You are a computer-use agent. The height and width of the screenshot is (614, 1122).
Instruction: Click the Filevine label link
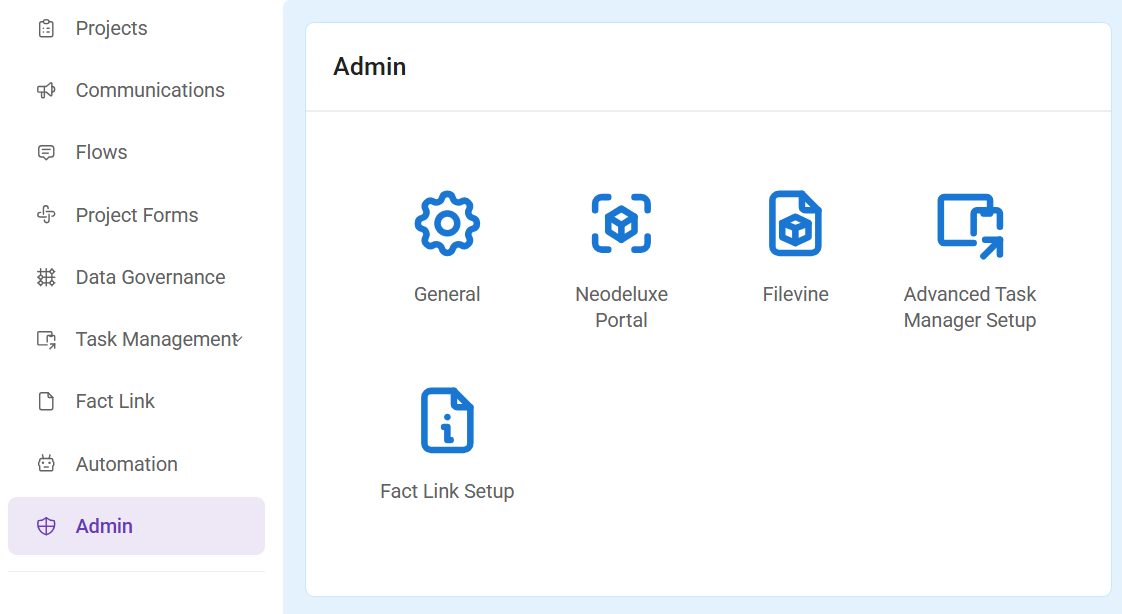795,294
